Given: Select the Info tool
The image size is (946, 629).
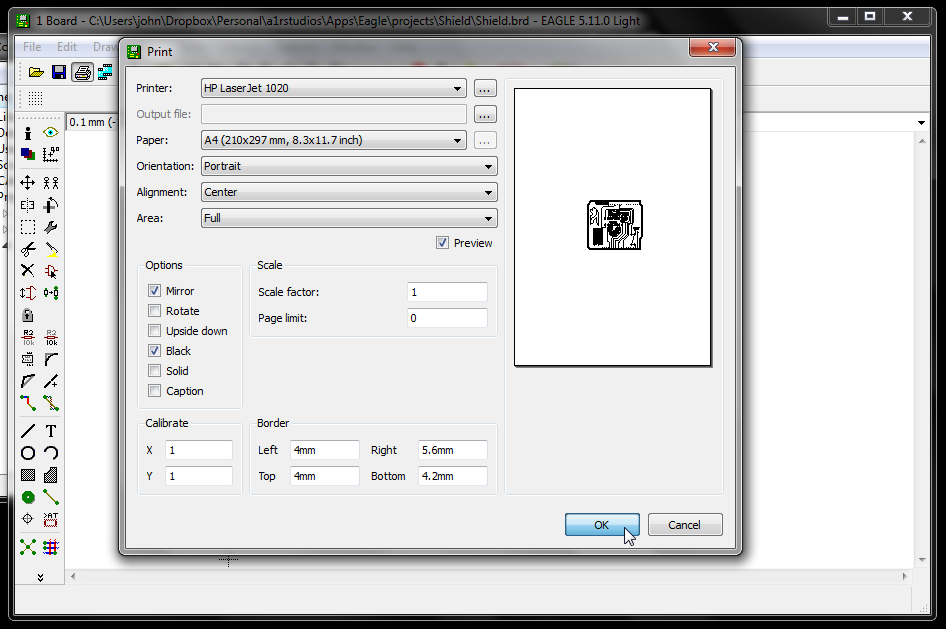Looking at the screenshot, I should click(x=28, y=133).
